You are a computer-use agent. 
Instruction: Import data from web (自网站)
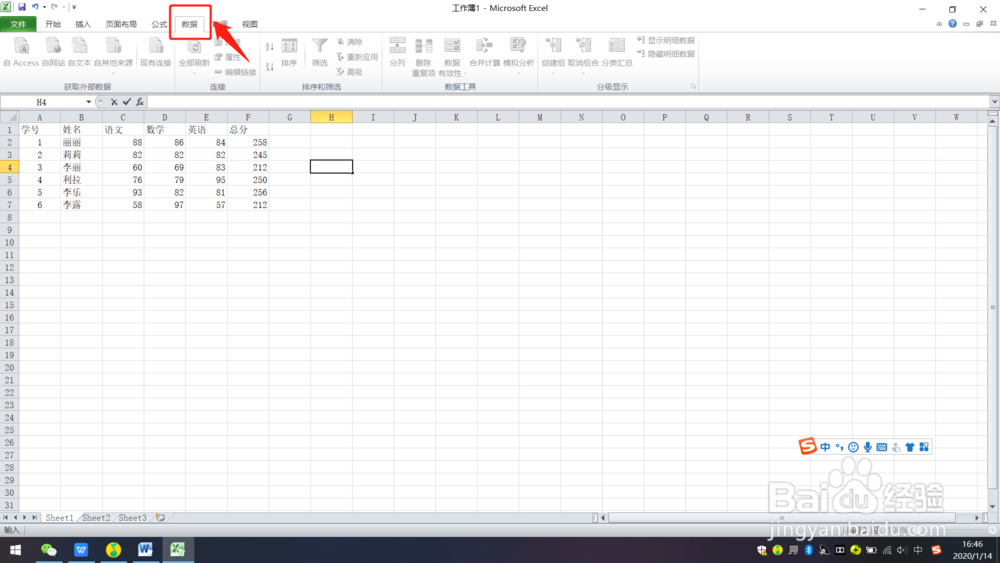(x=53, y=52)
